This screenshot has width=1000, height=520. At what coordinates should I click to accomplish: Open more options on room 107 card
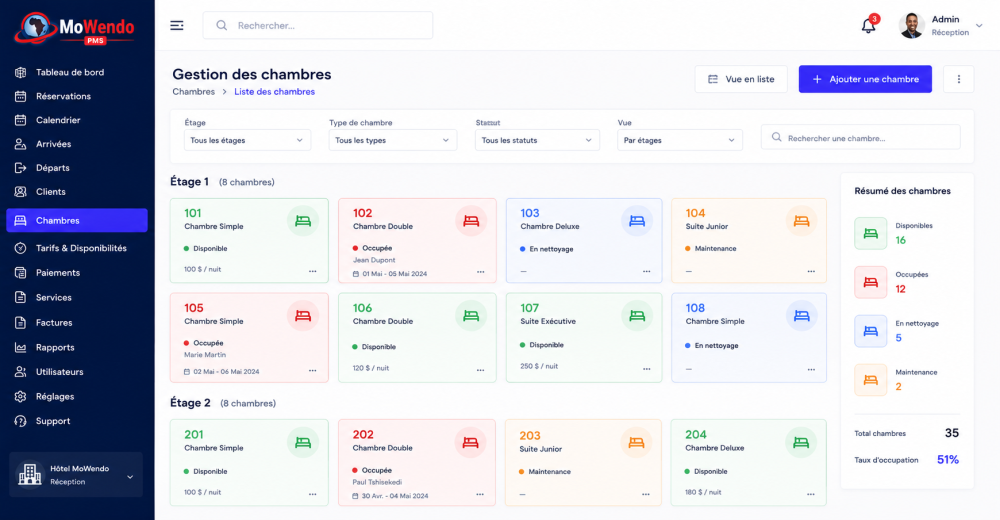[647, 369]
